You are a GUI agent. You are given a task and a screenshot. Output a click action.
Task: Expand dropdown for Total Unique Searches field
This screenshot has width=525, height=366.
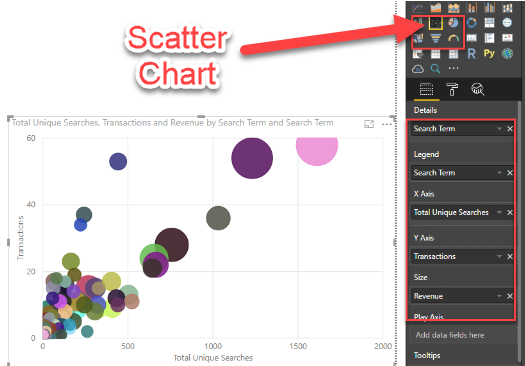[499, 212]
